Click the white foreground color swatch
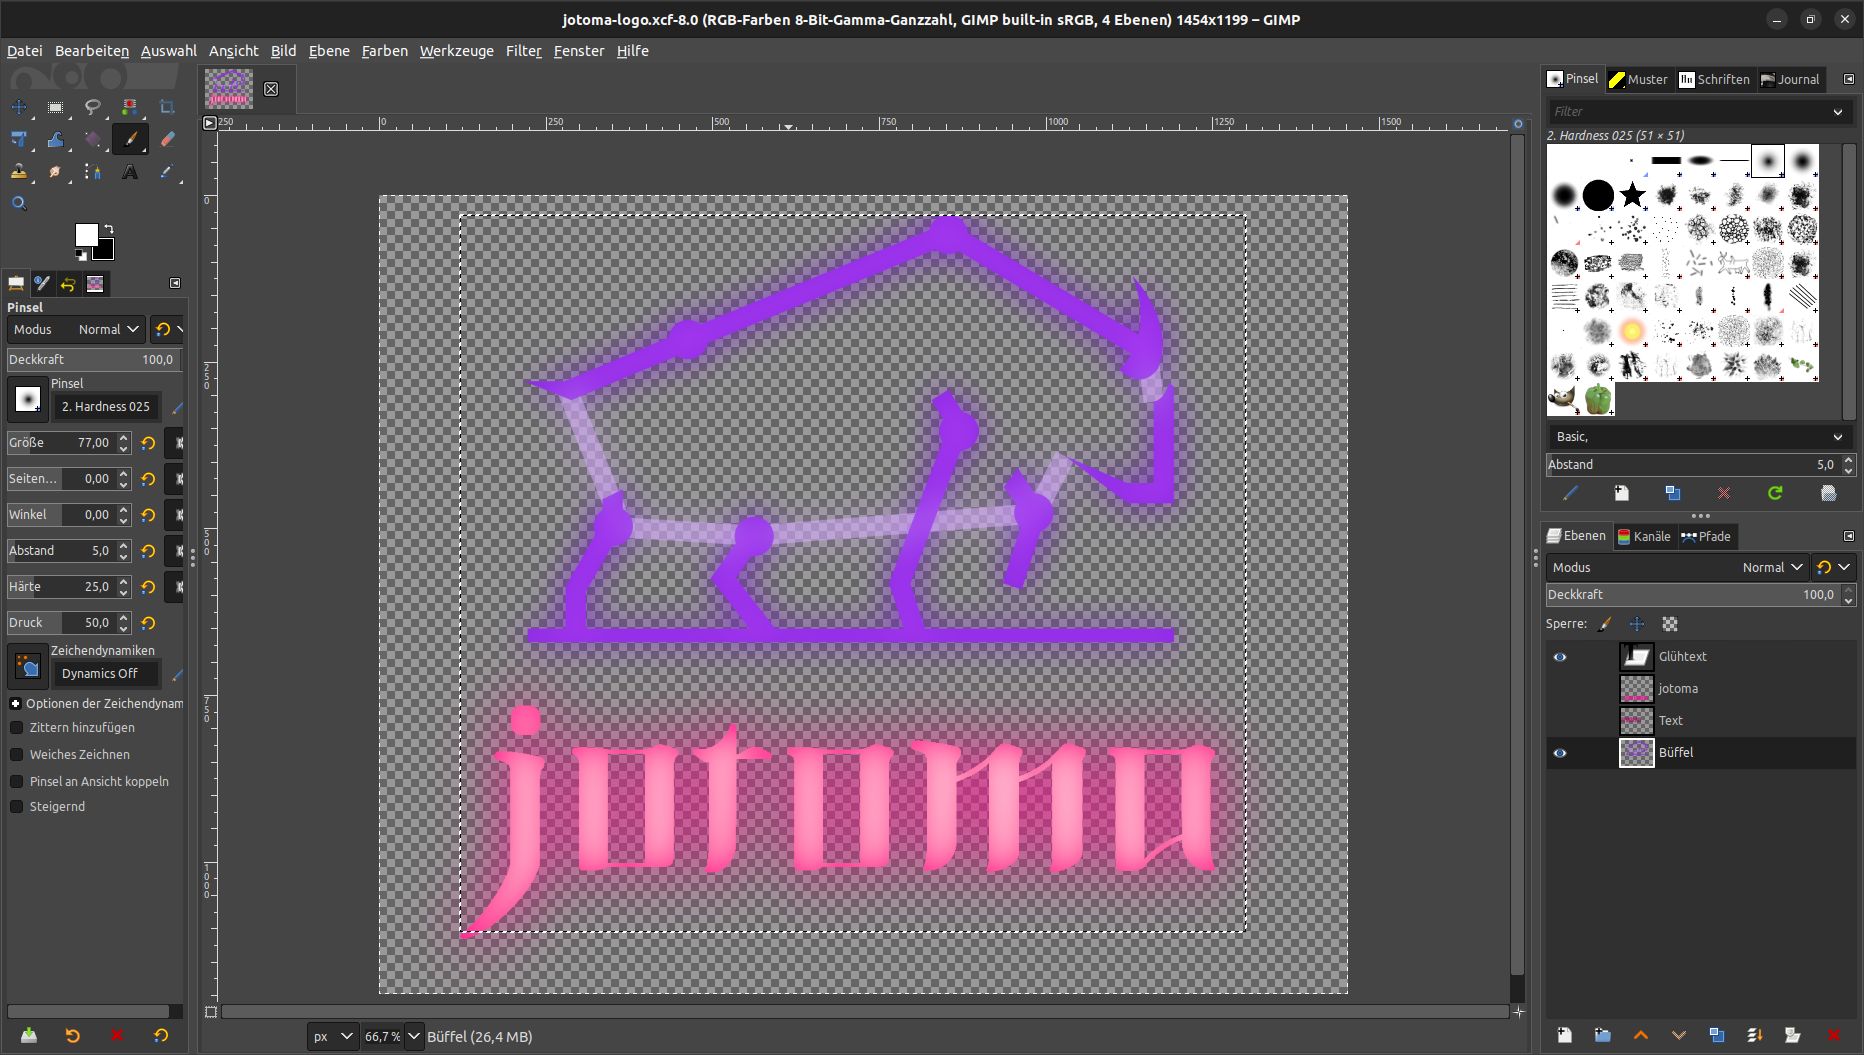The image size is (1864, 1055). [87, 234]
